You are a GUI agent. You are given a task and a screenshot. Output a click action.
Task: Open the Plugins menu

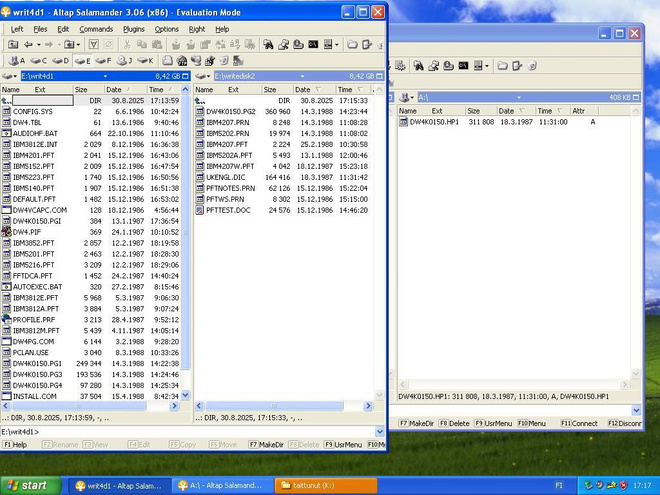click(133, 29)
